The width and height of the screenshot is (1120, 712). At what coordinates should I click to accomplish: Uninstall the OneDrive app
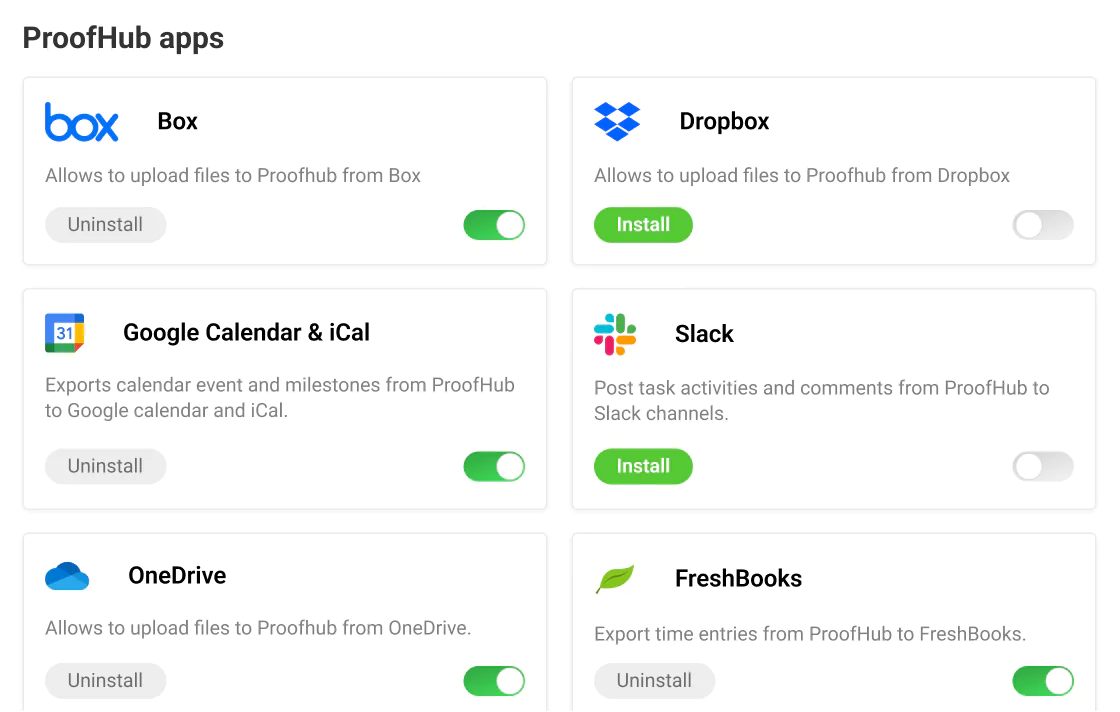(x=105, y=681)
